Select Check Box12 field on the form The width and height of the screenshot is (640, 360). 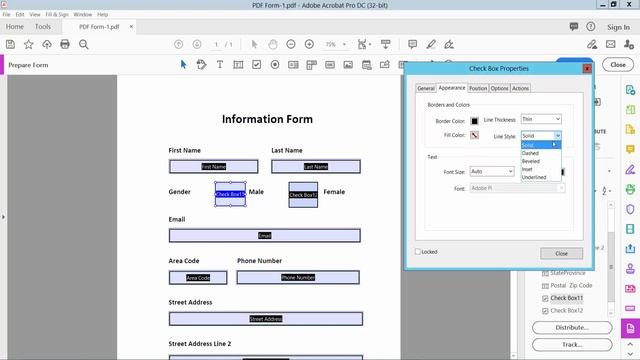tap(303, 195)
